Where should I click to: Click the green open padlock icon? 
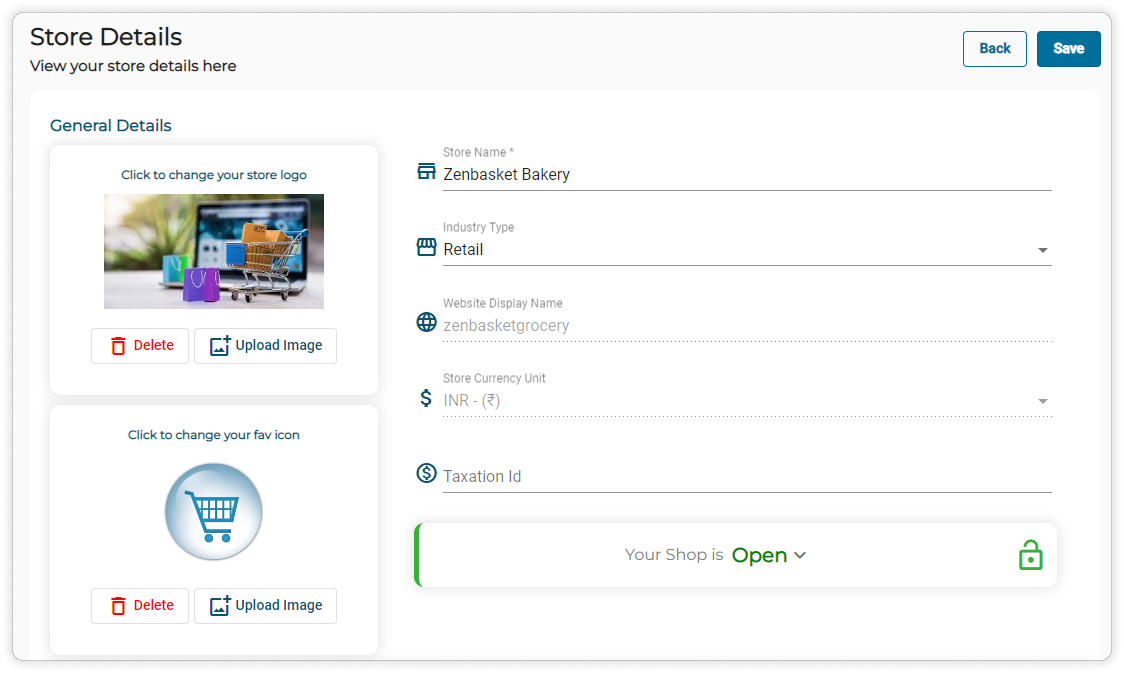pyautogui.click(x=1030, y=555)
